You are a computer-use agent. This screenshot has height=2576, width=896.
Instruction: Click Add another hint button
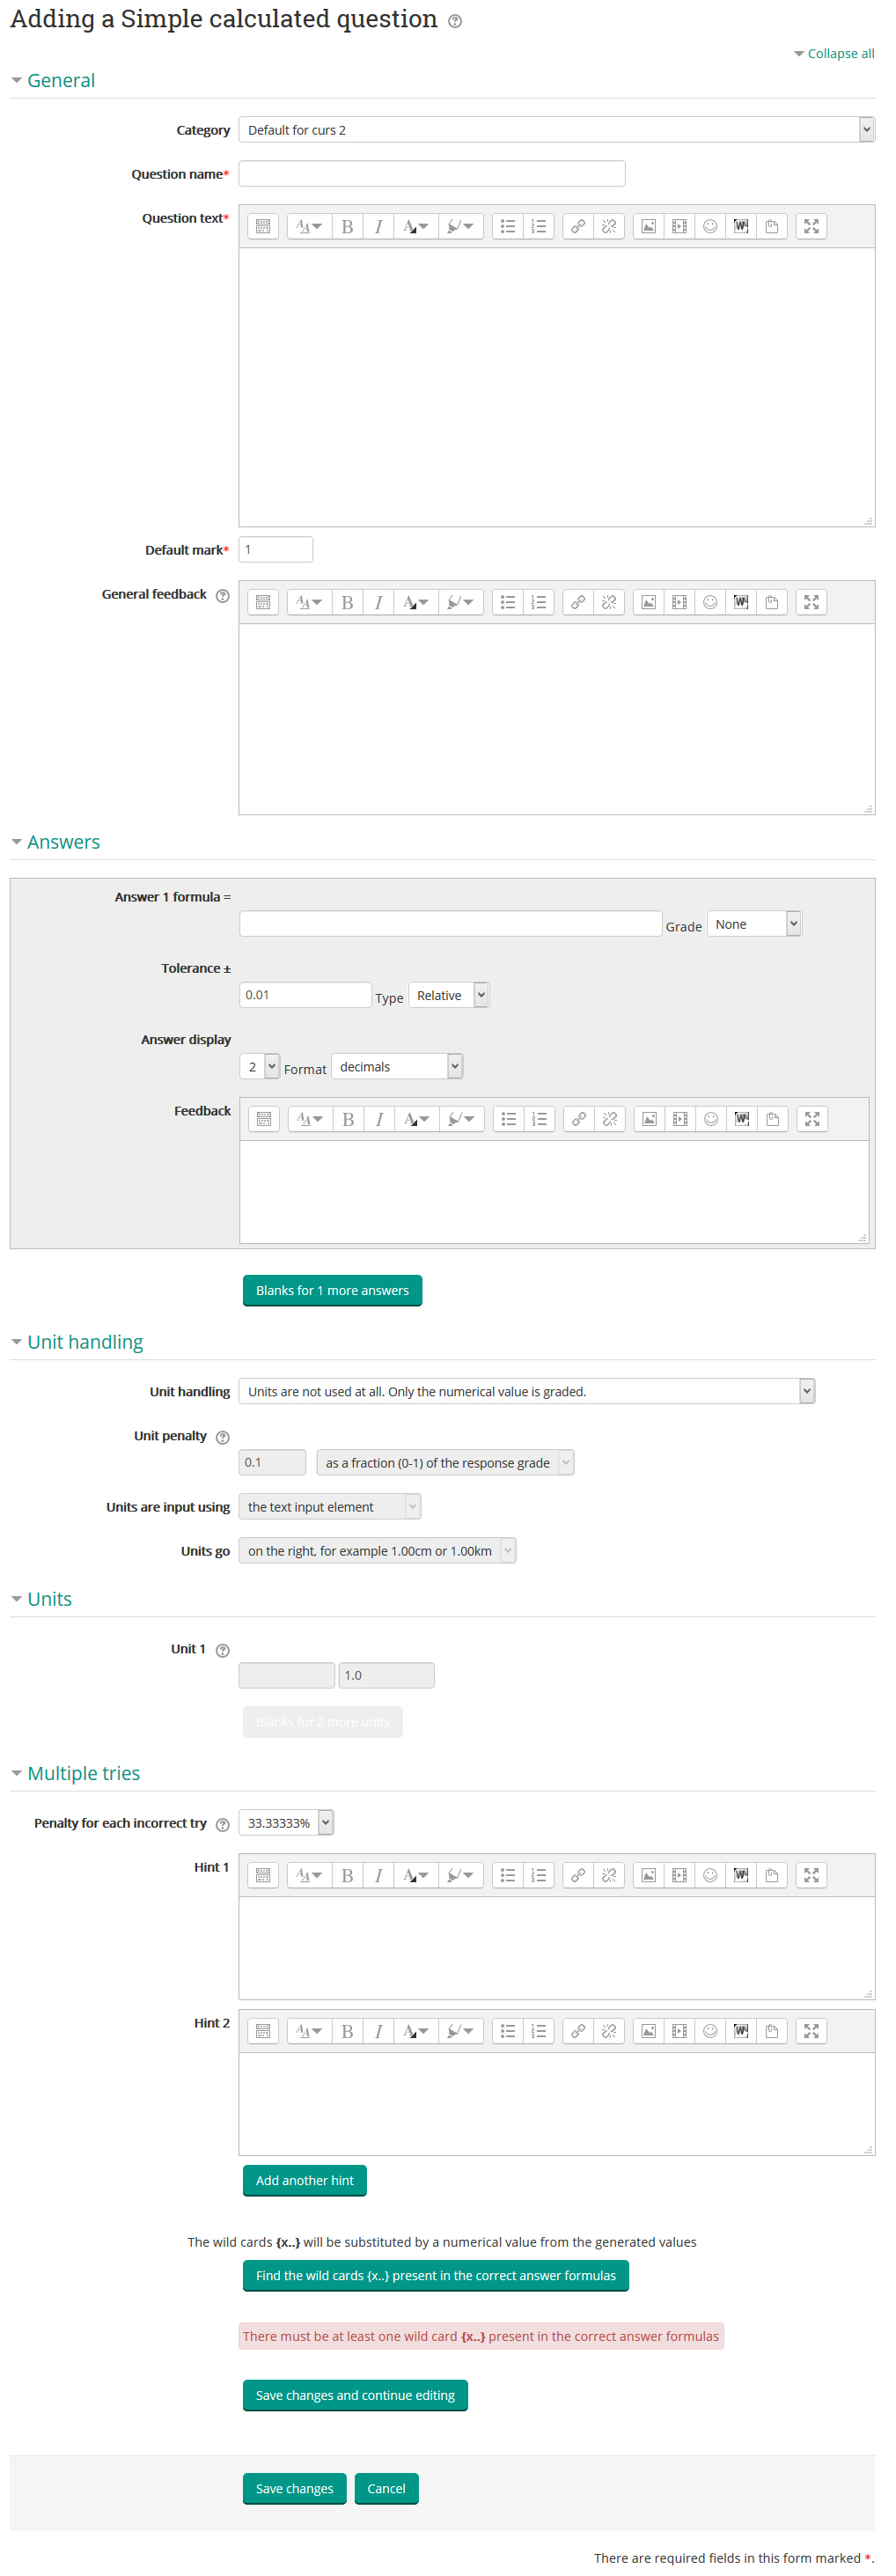tap(304, 2180)
